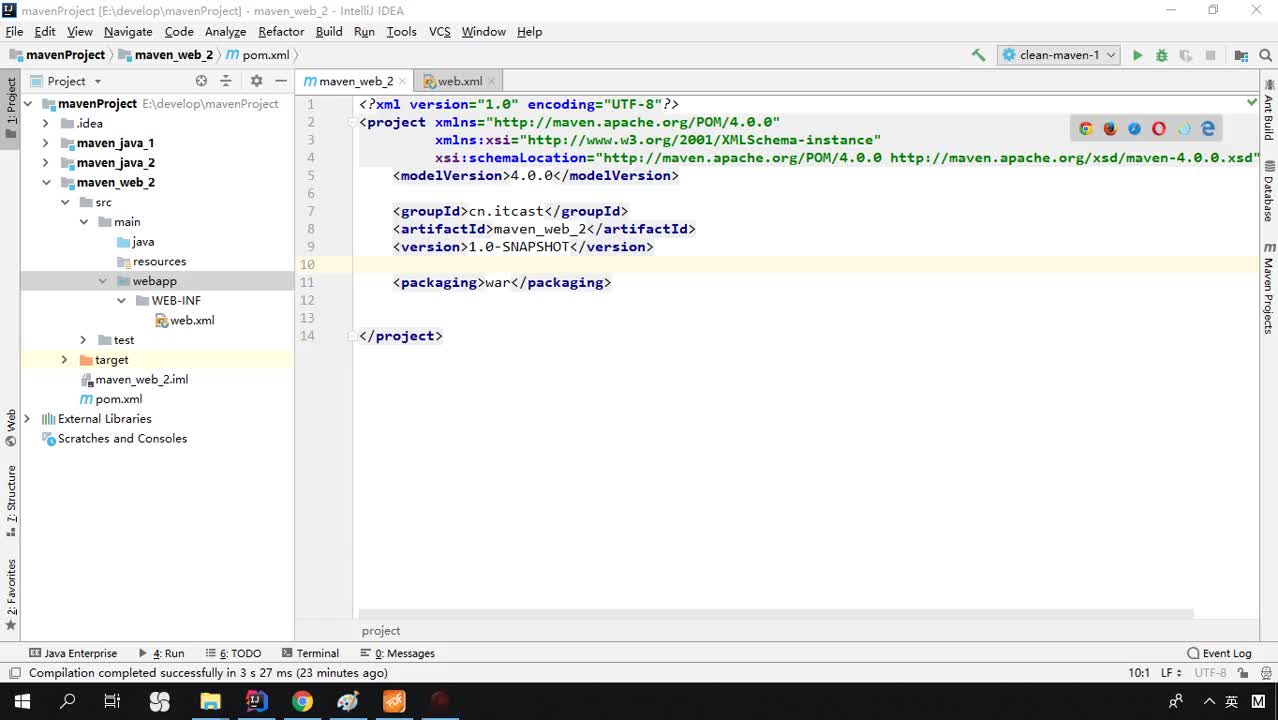Hide the Project tool window
1278x720 pixels.
281,81
